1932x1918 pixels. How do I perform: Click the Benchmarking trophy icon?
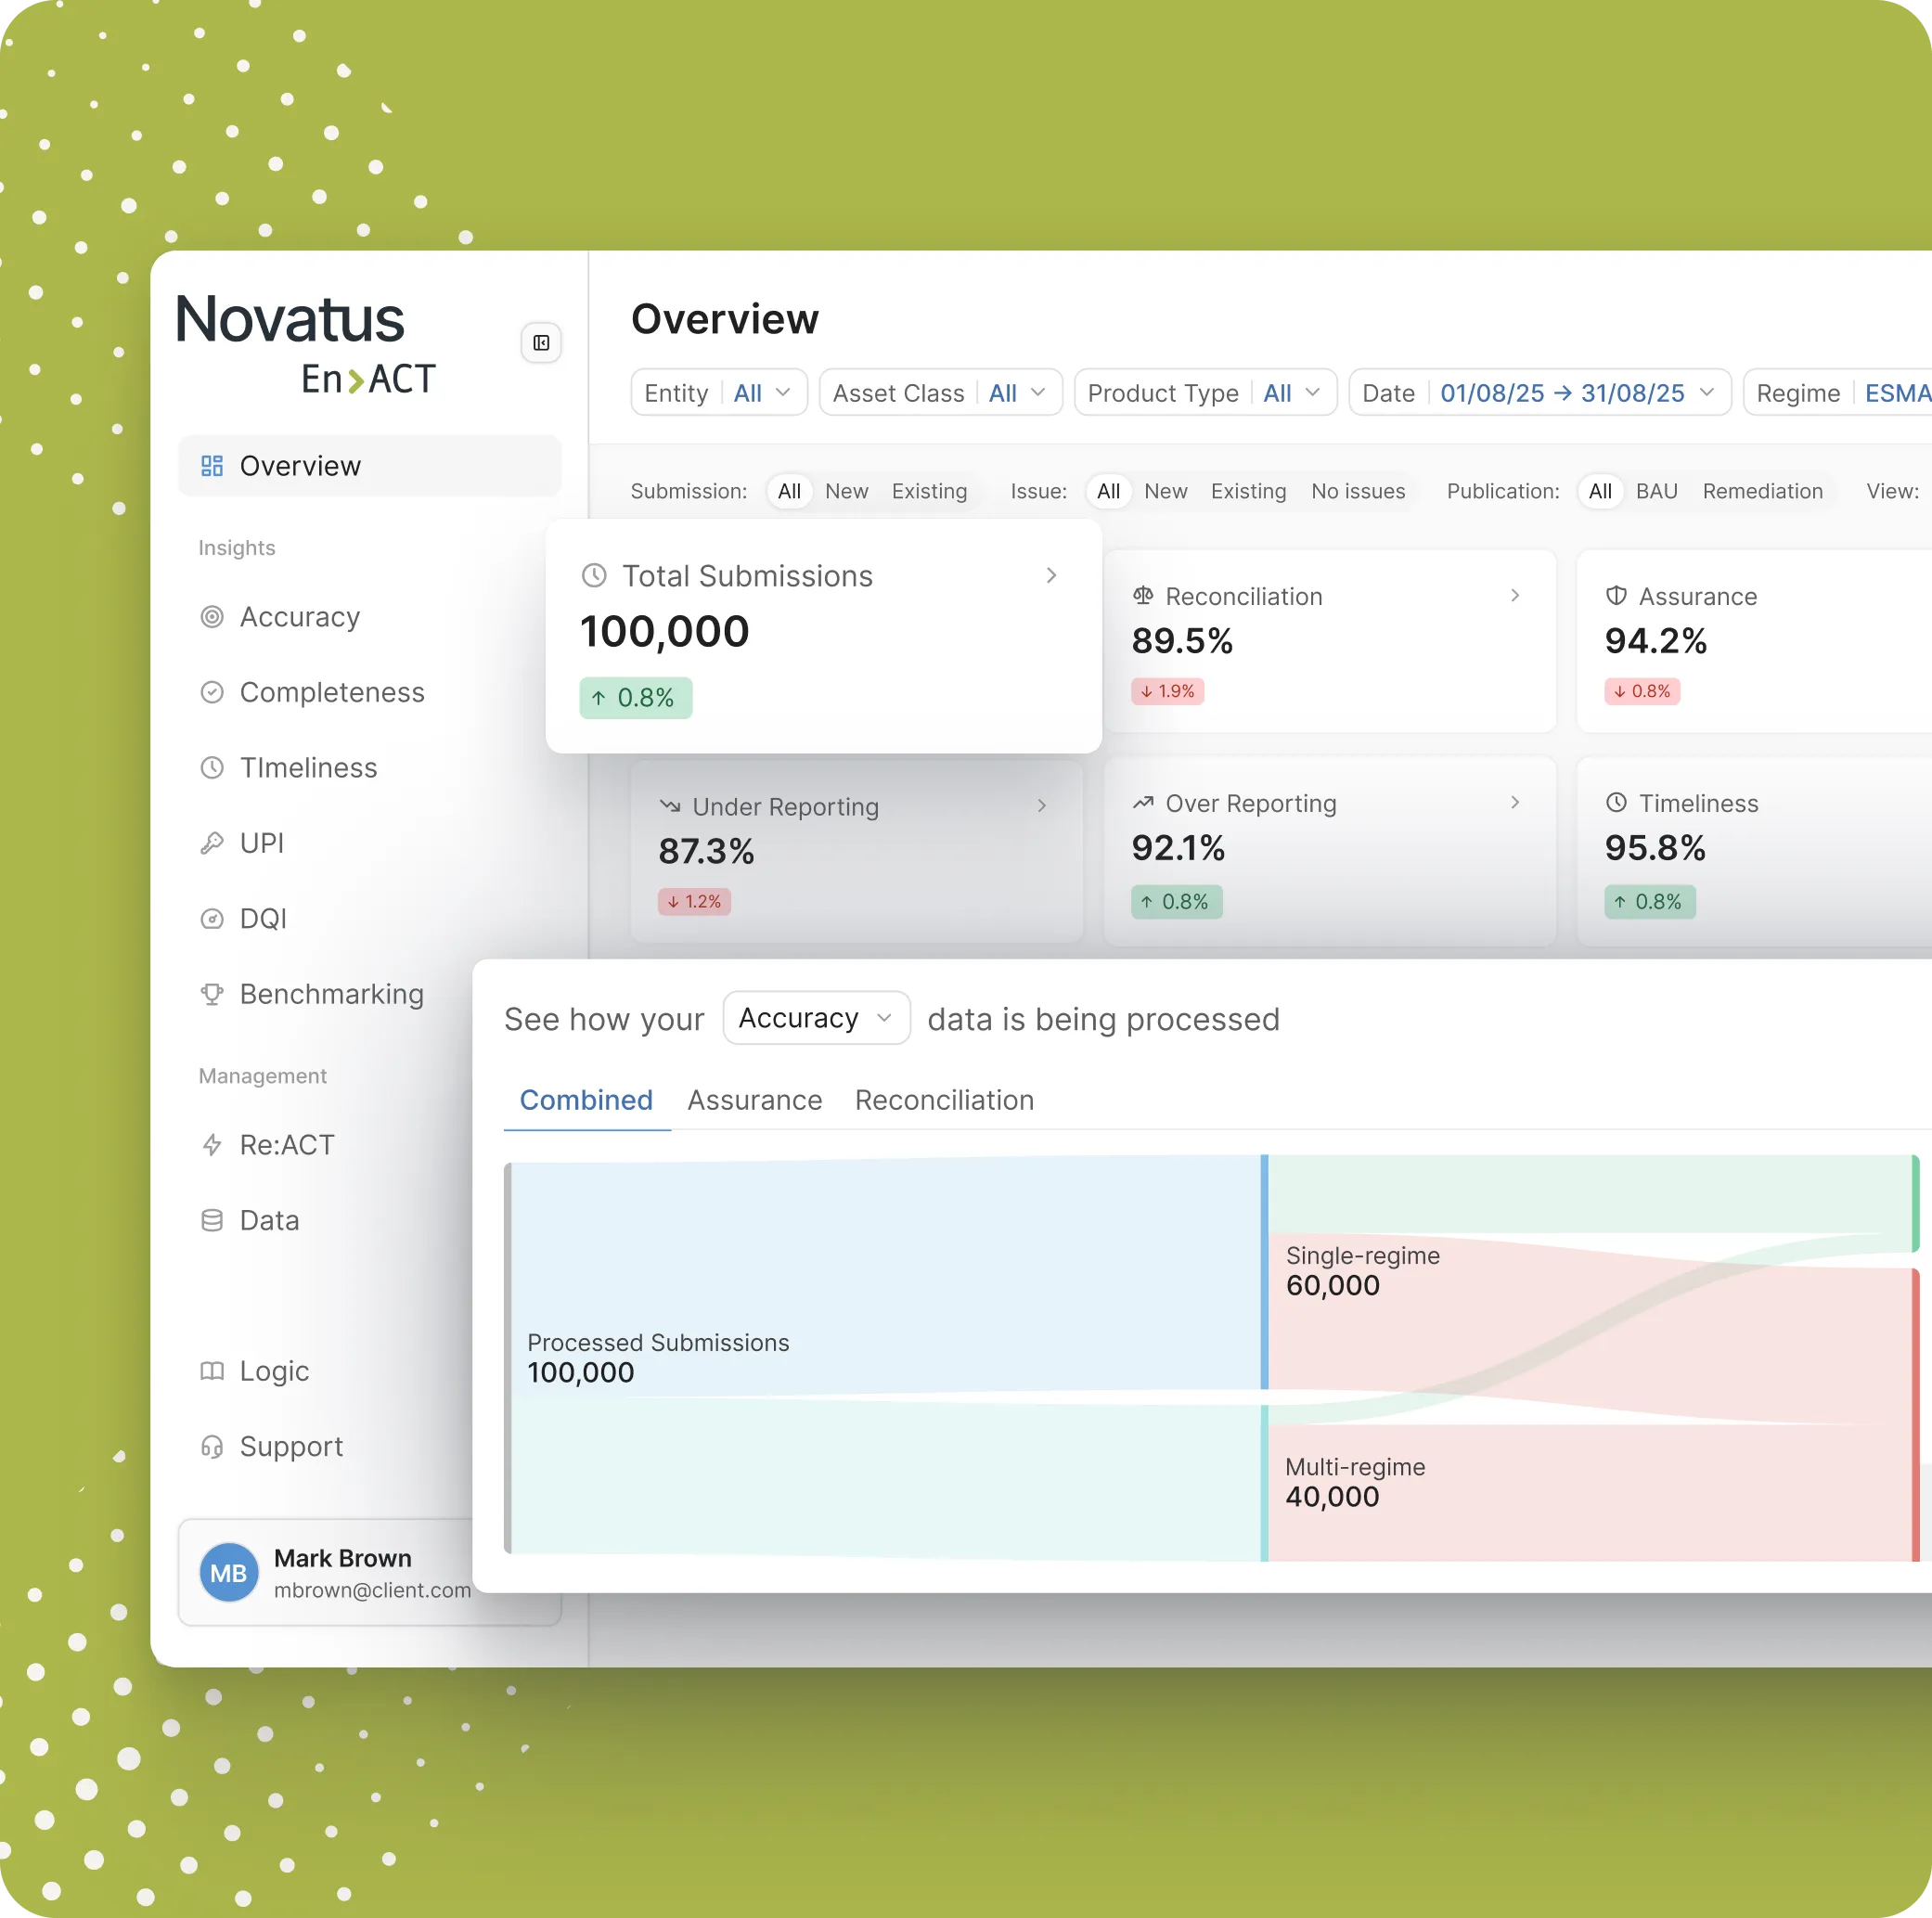point(212,994)
